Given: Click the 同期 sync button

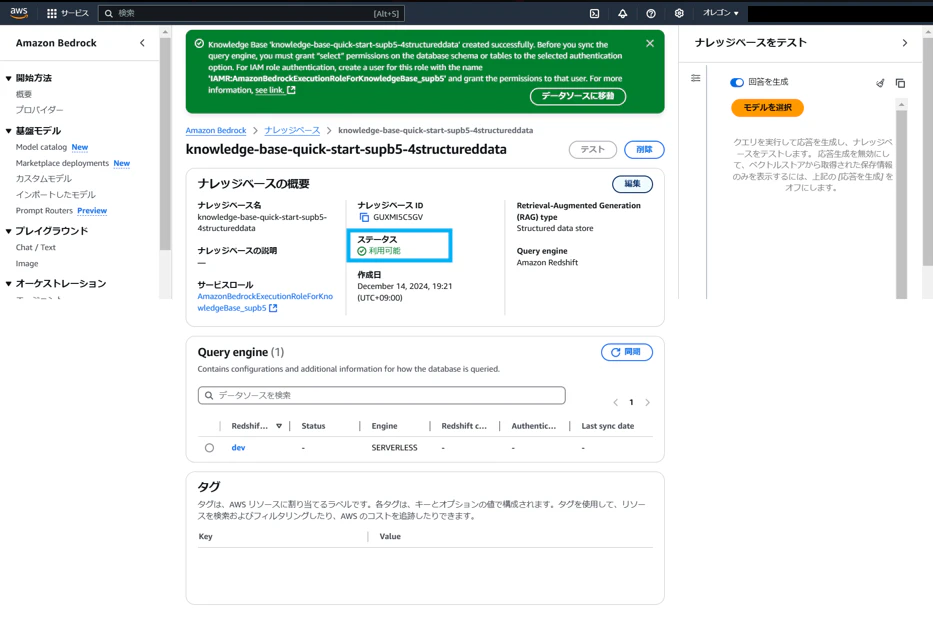Looking at the screenshot, I should 627,352.
